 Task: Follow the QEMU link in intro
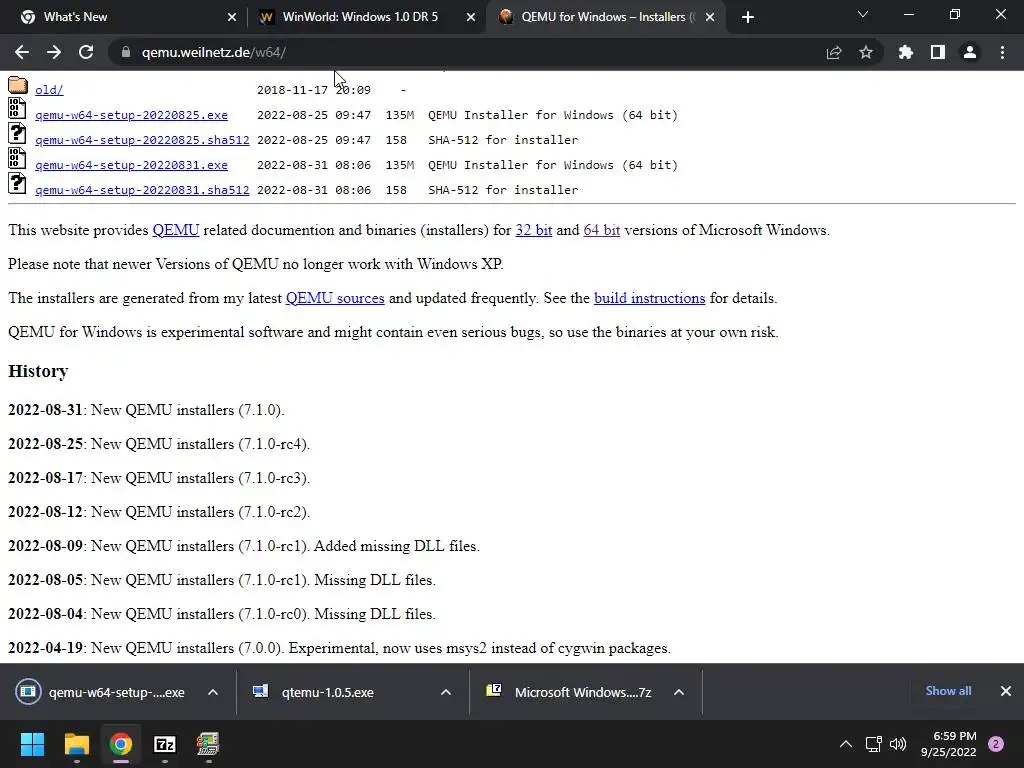click(x=176, y=230)
